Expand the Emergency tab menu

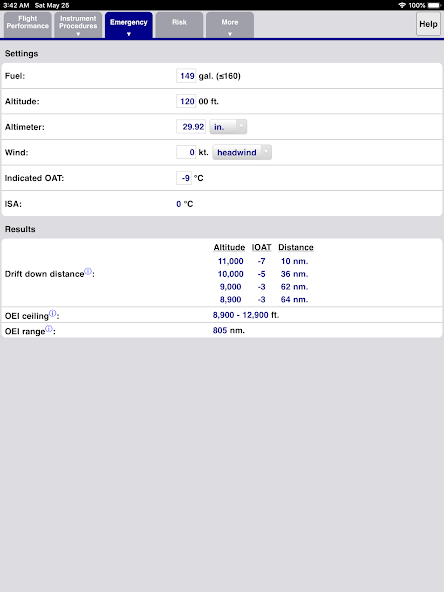coord(129,25)
